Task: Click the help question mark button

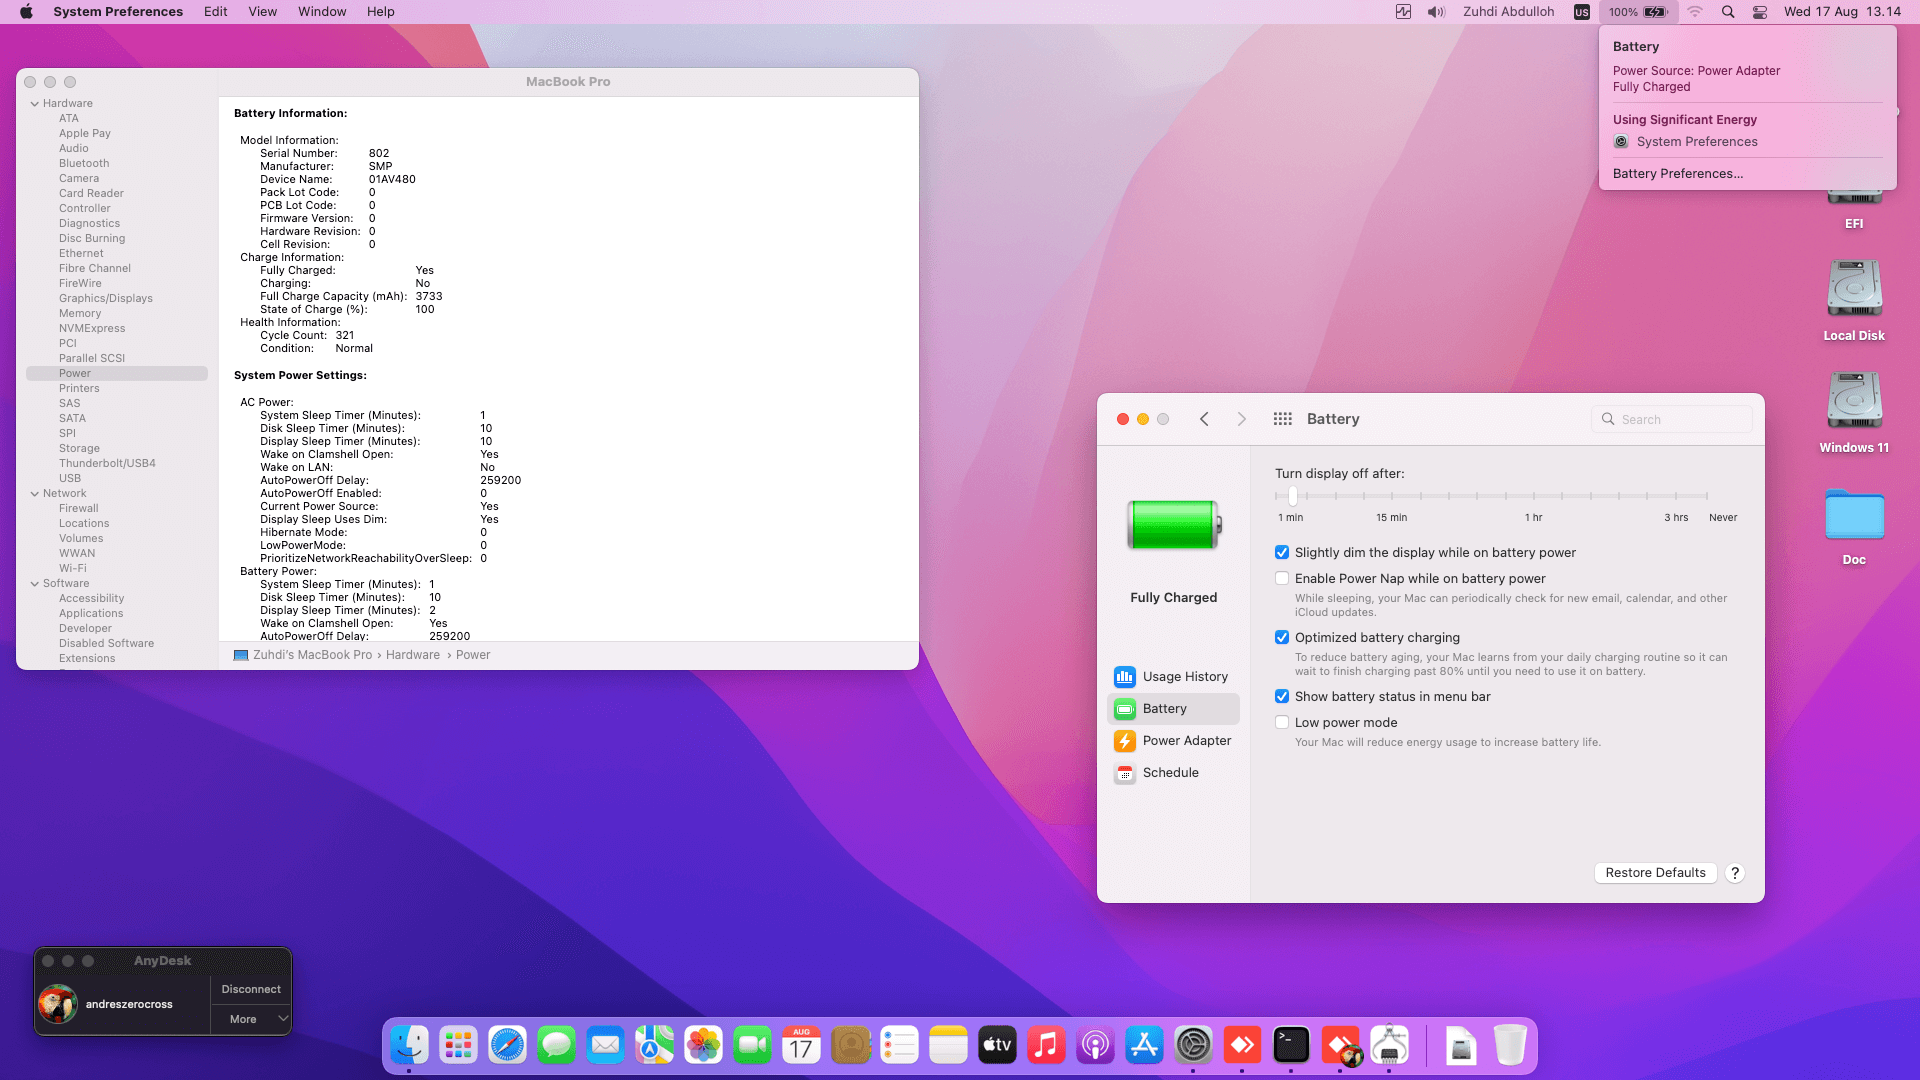Action: pos(1735,873)
